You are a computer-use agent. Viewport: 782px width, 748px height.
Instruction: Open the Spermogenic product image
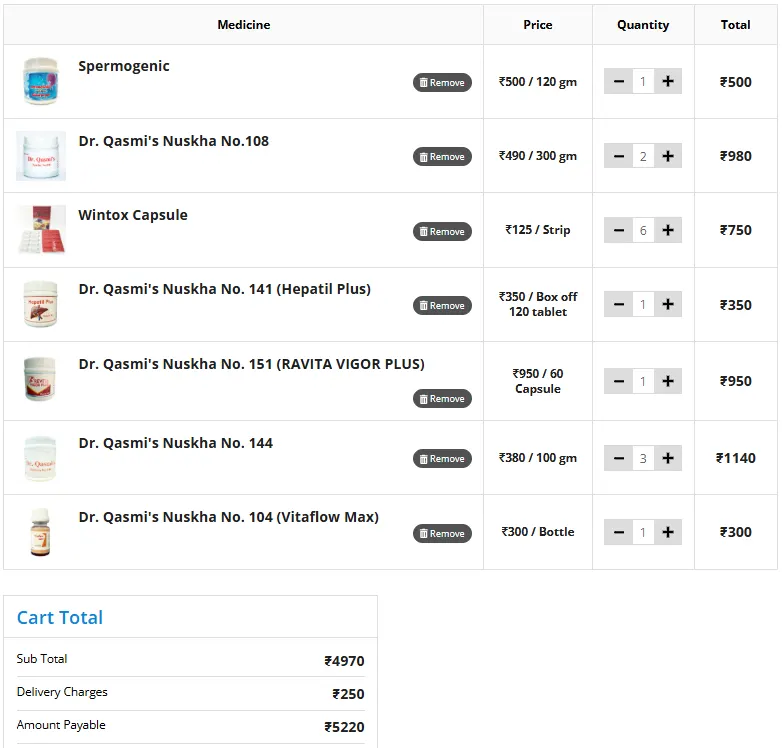(41, 81)
